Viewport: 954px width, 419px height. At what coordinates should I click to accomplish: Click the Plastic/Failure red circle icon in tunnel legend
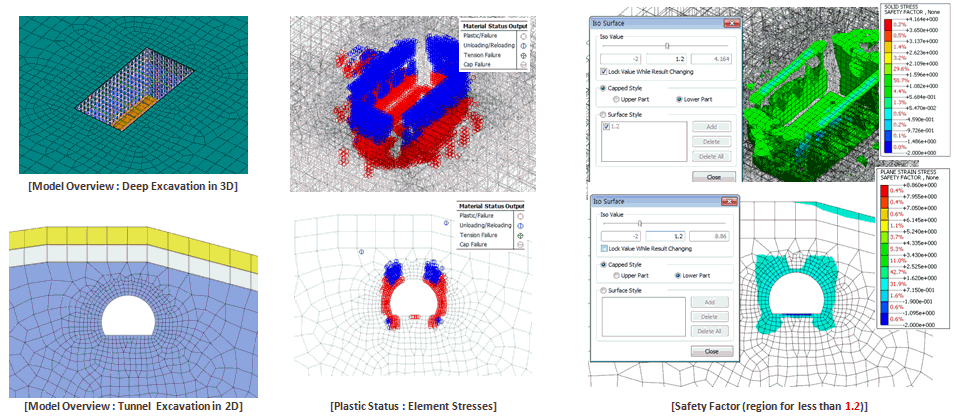[520, 215]
